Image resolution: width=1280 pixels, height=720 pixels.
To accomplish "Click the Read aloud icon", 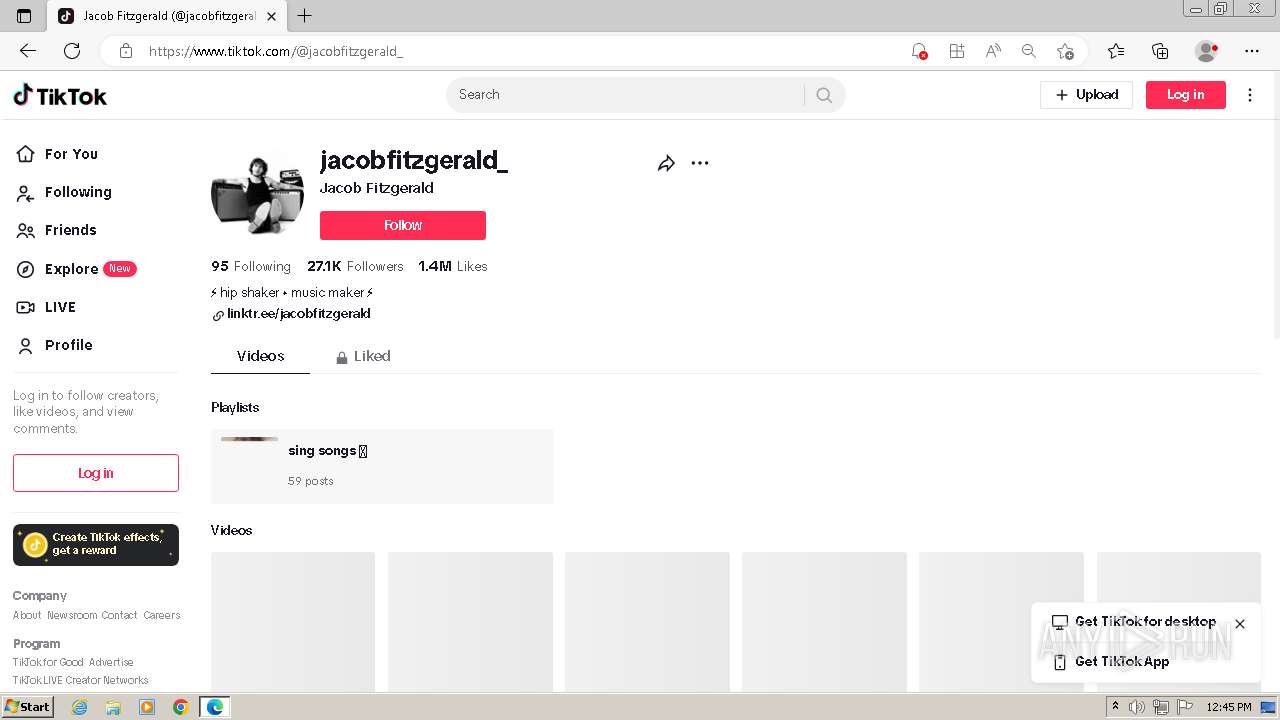I will pyautogui.click(x=993, y=51).
